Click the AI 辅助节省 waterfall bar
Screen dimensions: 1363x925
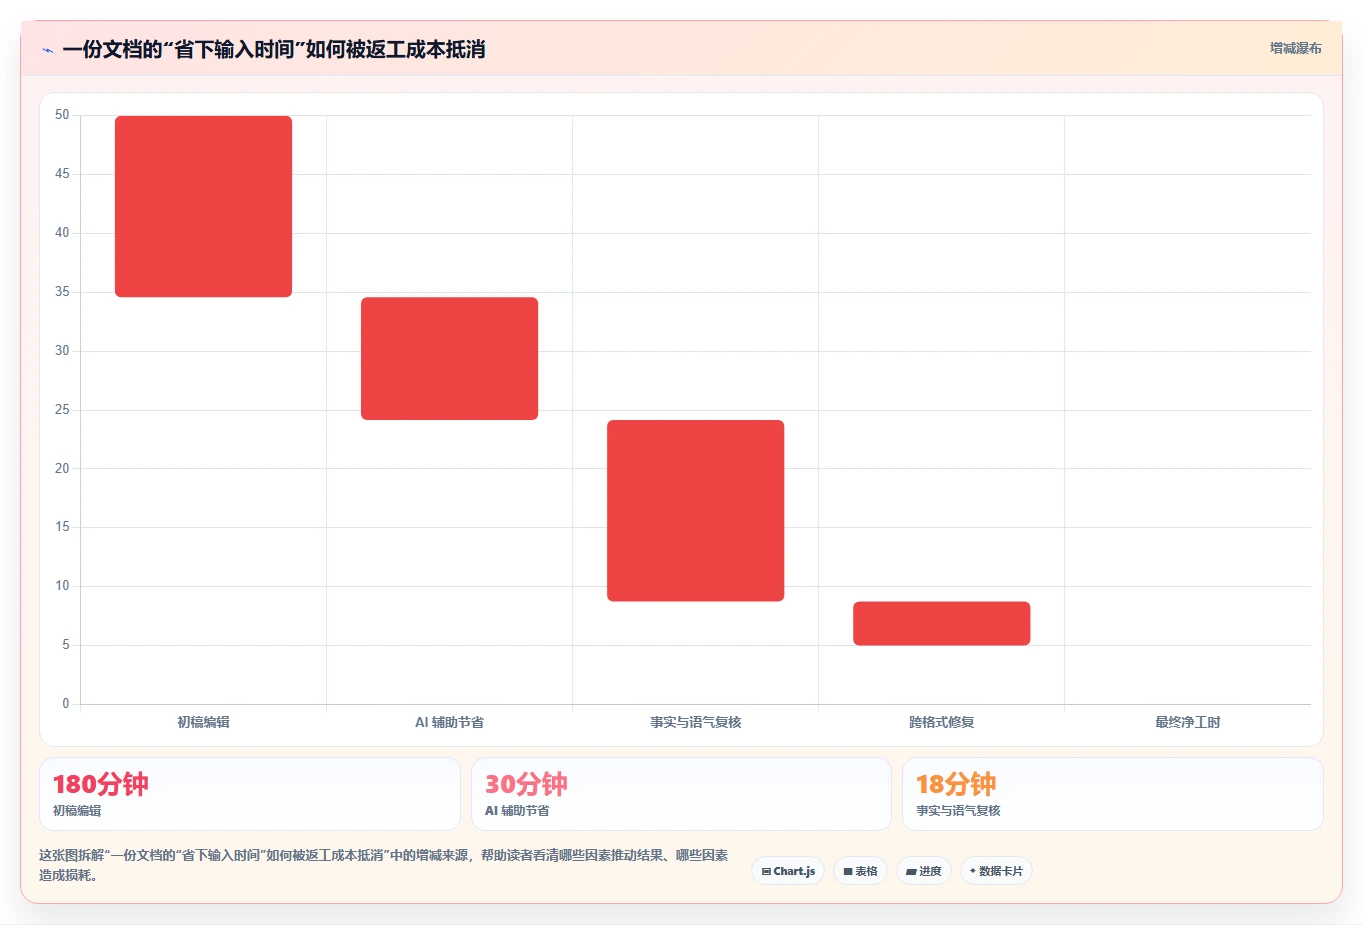tap(449, 358)
